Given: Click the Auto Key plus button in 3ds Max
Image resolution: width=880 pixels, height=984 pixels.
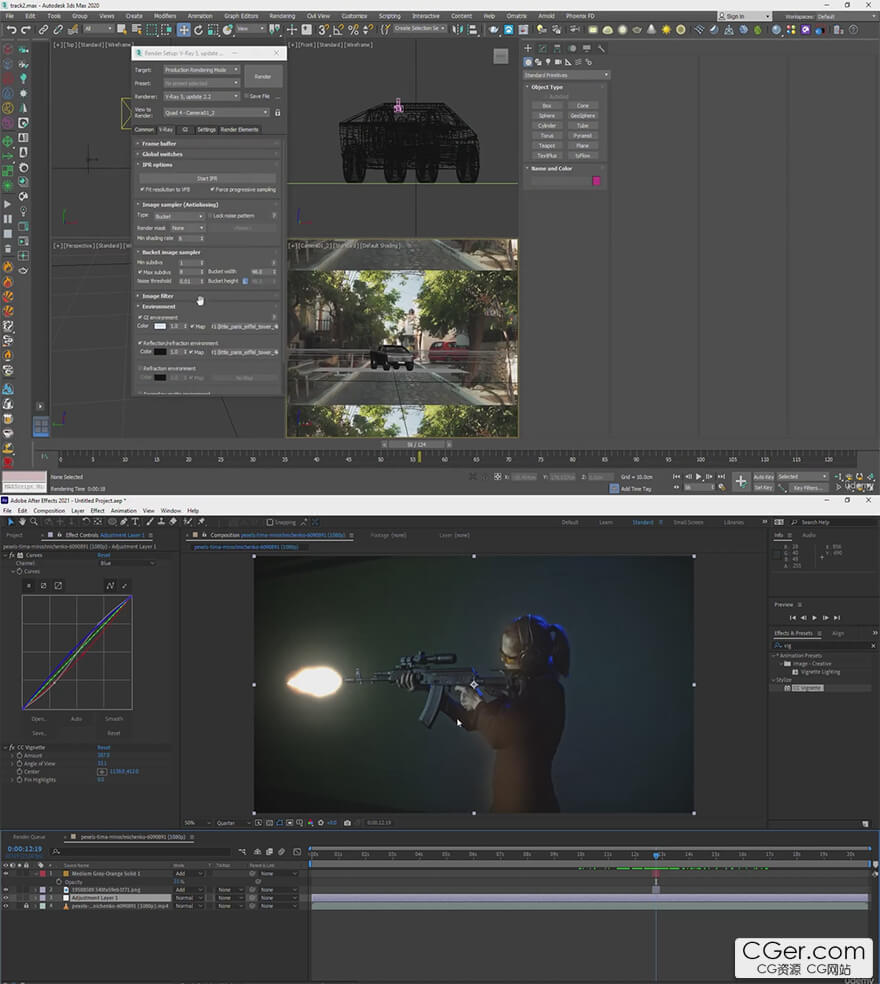Looking at the screenshot, I should pos(741,481).
